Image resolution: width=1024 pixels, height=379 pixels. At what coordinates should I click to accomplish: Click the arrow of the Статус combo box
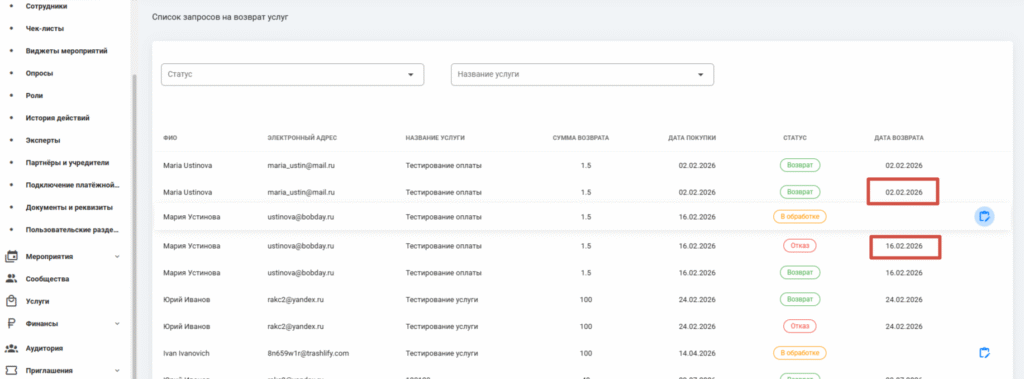tap(411, 74)
